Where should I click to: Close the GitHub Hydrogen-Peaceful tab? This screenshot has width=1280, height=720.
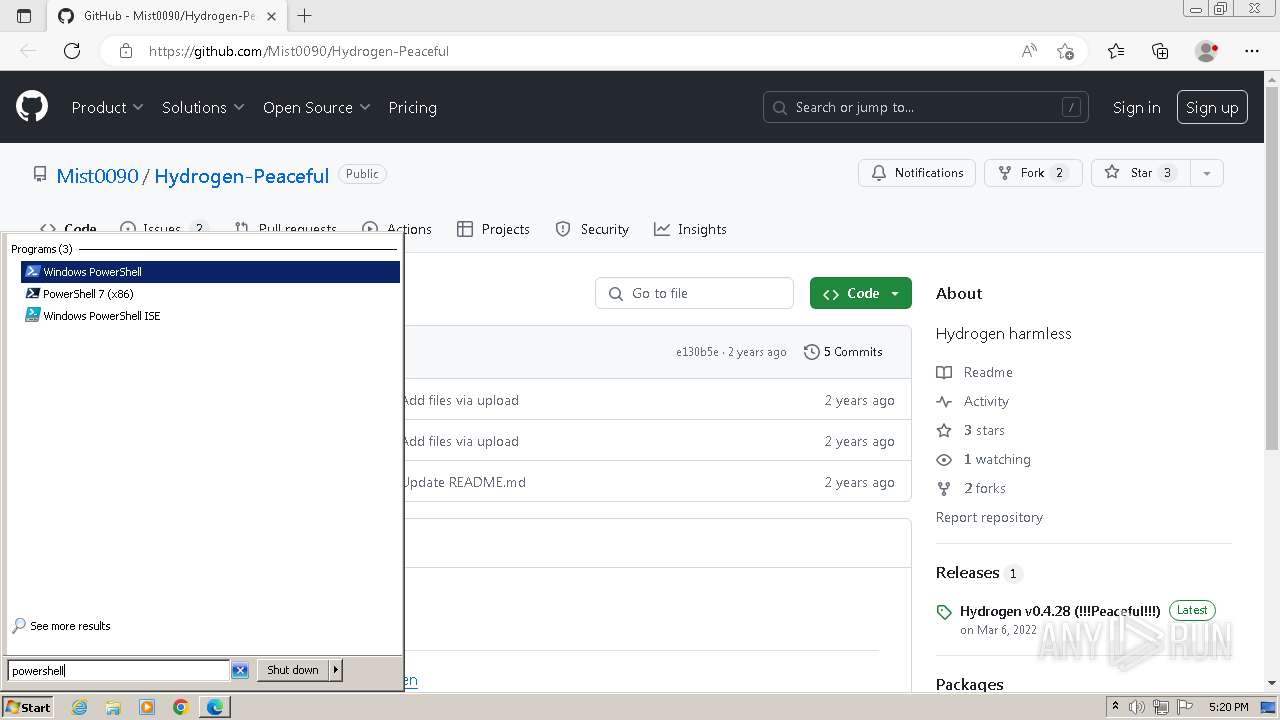click(x=272, y=16)
